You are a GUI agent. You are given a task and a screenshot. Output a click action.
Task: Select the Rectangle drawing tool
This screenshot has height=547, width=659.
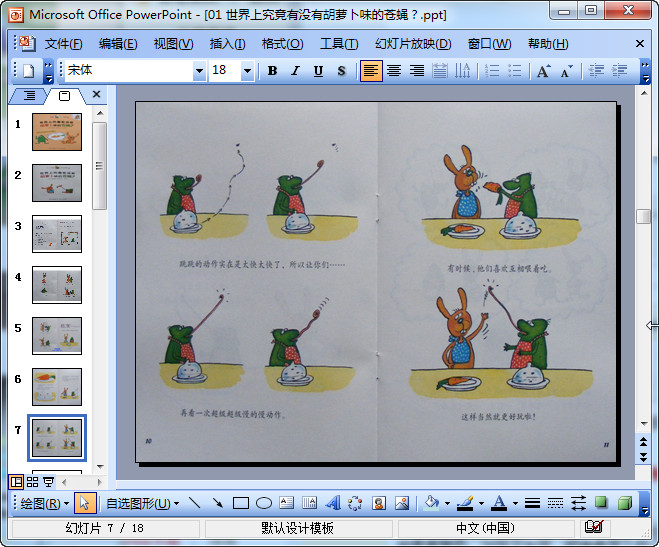click(x=240, y=503)
